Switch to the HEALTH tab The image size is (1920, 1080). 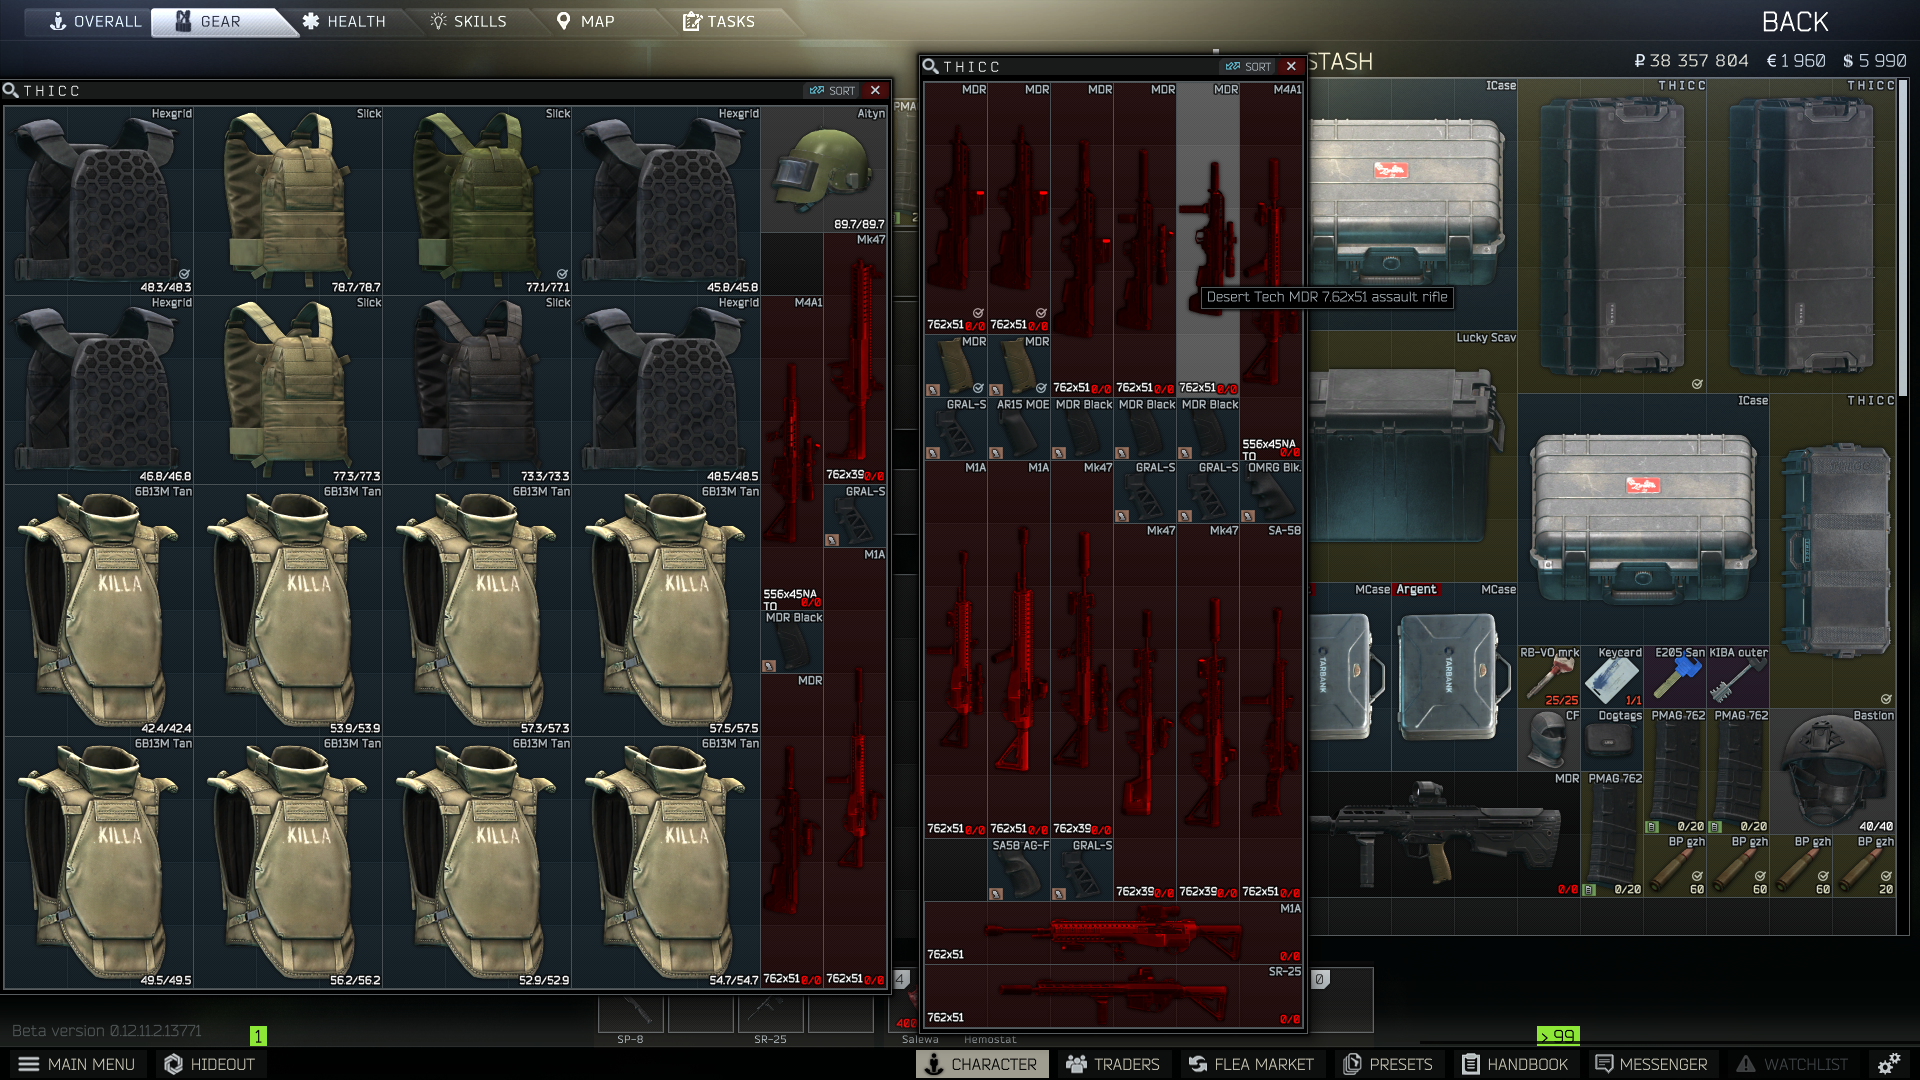click(x=345, y=20)
